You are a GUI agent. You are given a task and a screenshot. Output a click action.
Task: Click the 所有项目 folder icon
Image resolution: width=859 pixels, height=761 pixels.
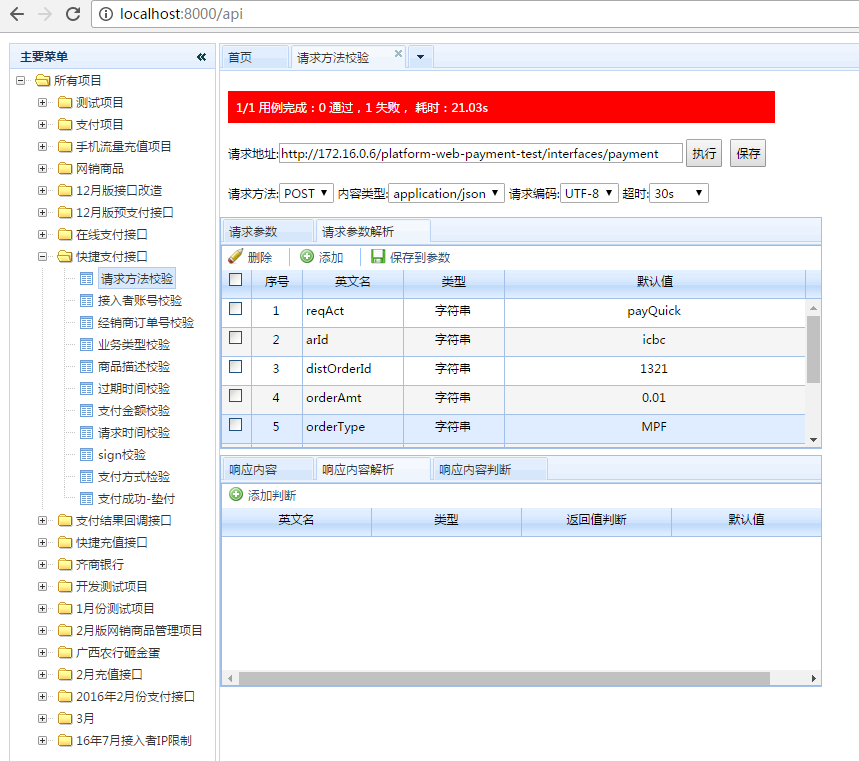click(43, 81)
